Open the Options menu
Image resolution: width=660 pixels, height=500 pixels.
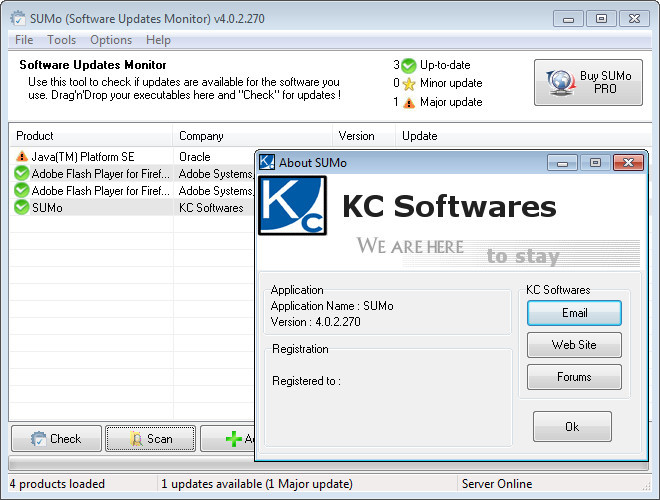111,40
